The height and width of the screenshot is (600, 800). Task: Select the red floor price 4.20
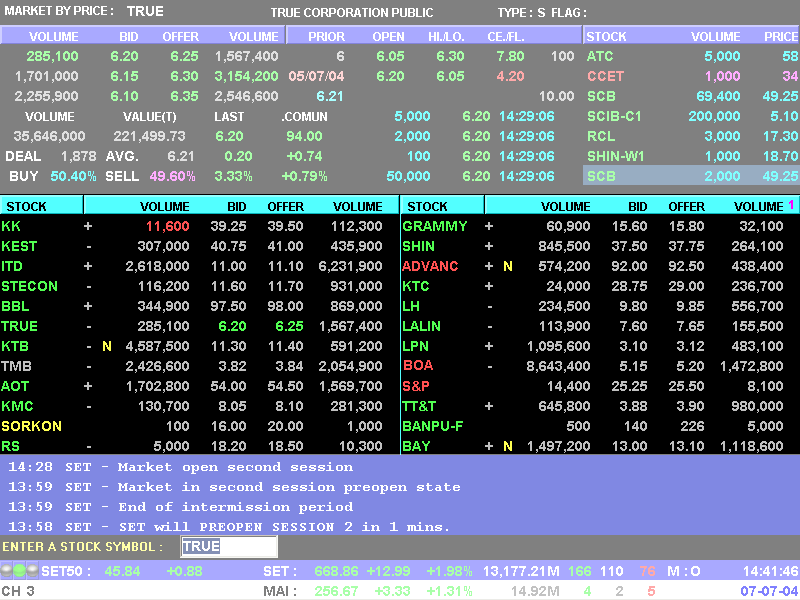coord(510,76)
